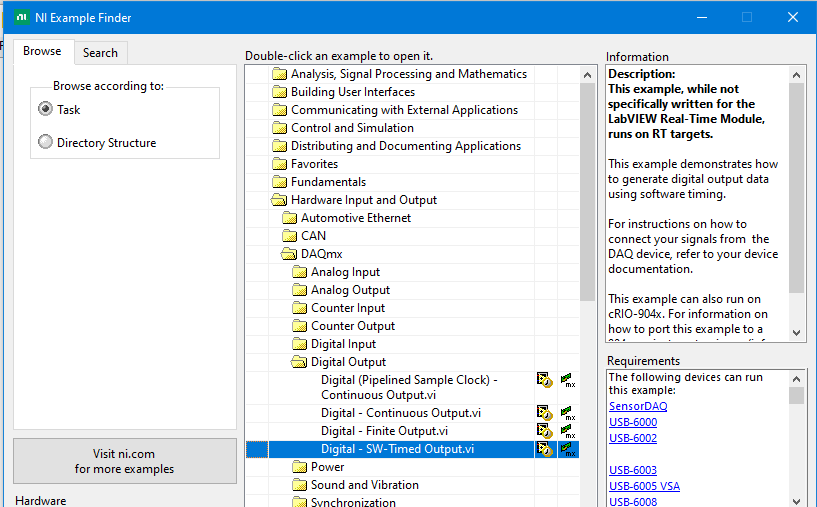817x507 pixels.
Task: Click the folder icon beside Sound and Vibration
Action: 300,485
